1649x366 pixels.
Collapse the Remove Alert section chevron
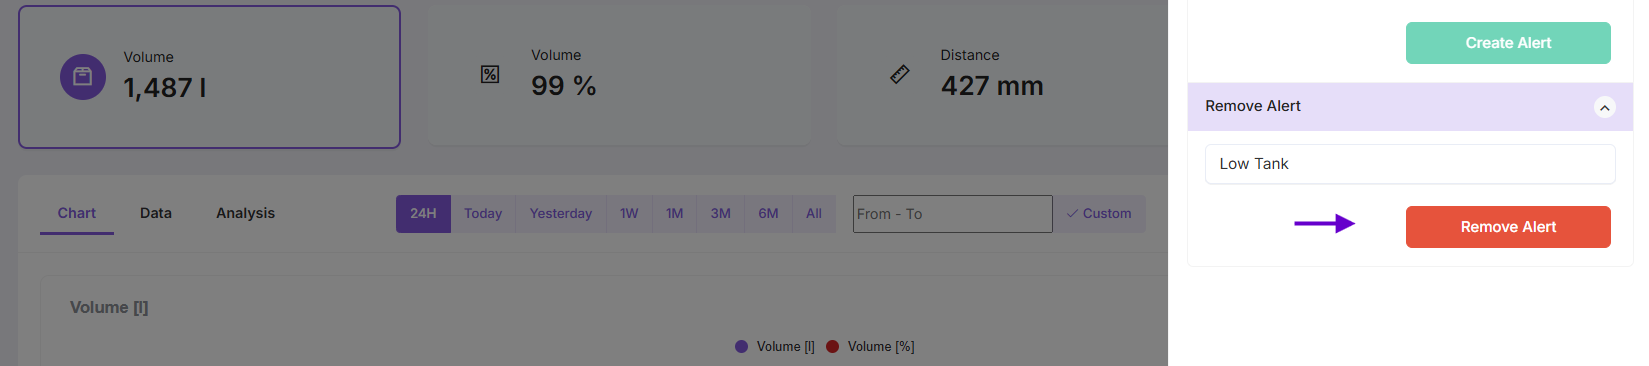coord(1604,107)
